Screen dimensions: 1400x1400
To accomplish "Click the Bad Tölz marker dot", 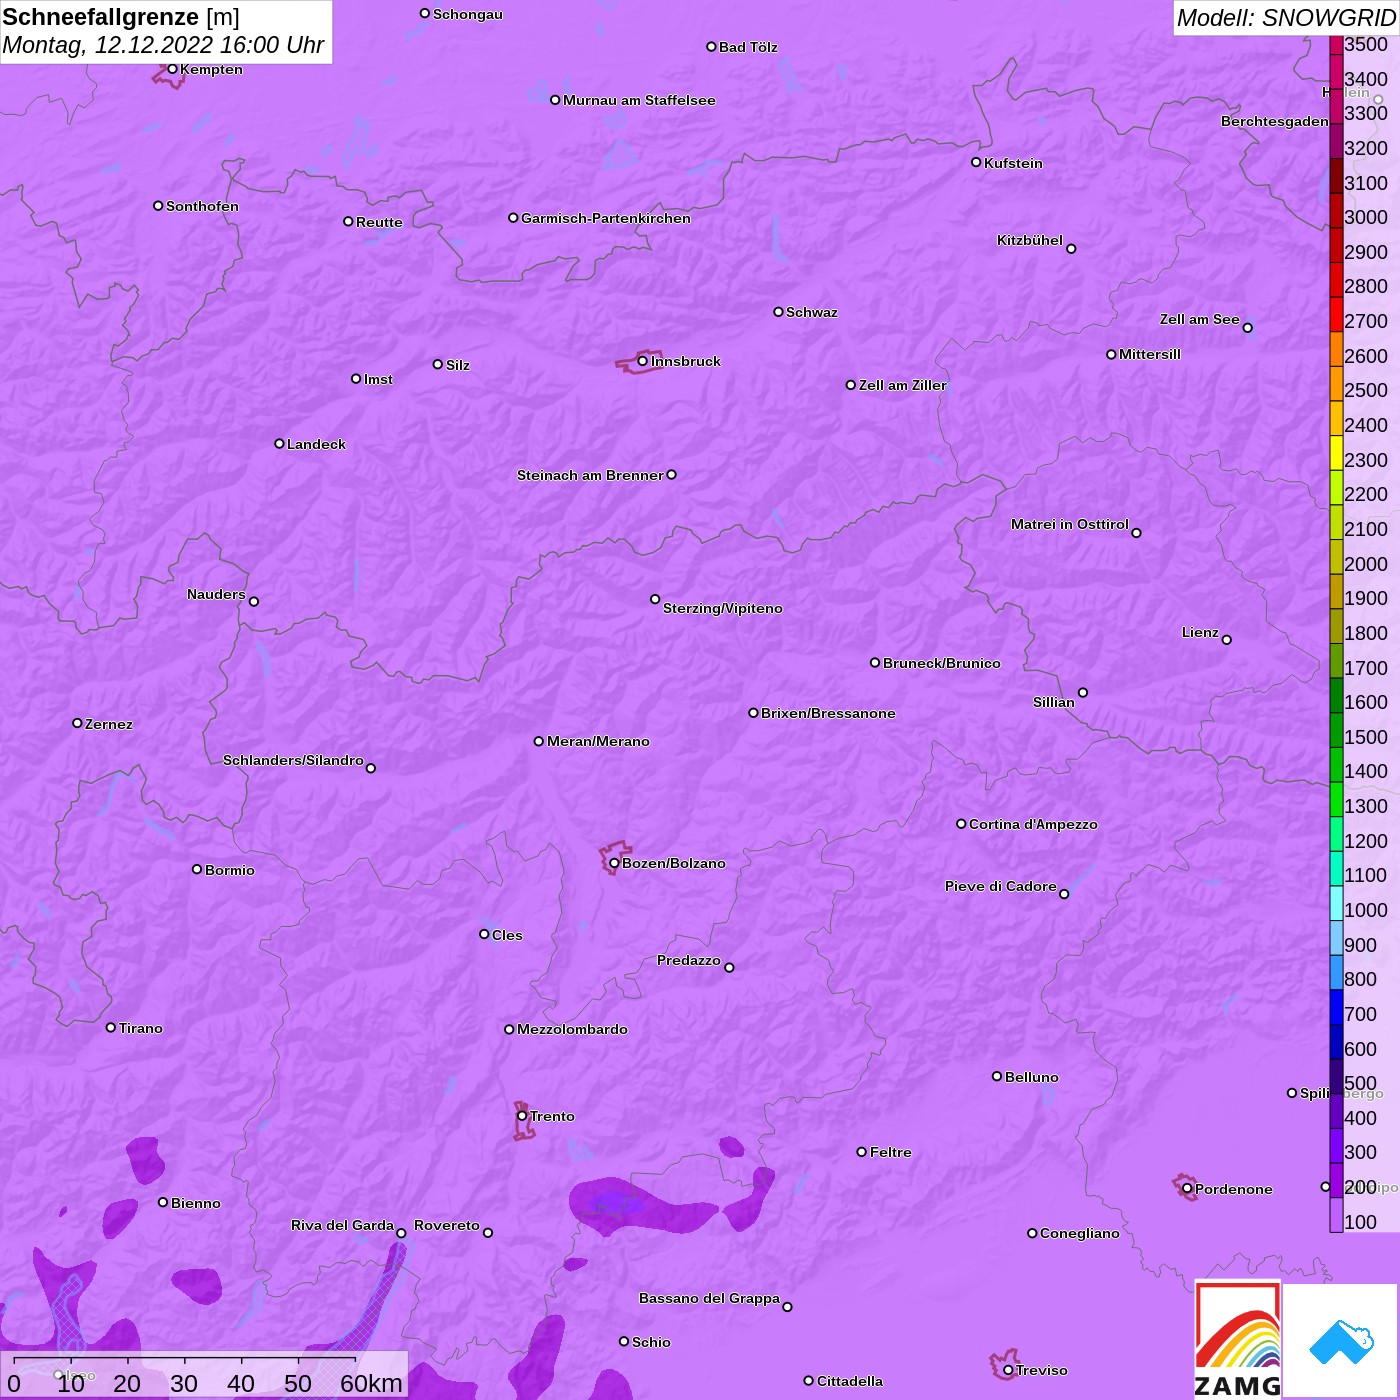I will (711, 47).
